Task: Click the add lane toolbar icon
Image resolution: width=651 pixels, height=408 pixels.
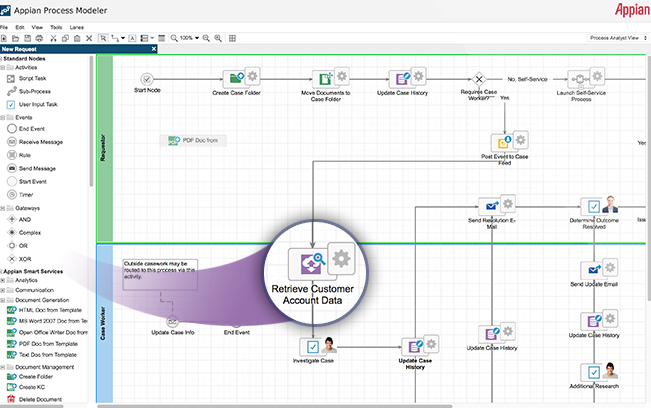Action: point(144,38)
